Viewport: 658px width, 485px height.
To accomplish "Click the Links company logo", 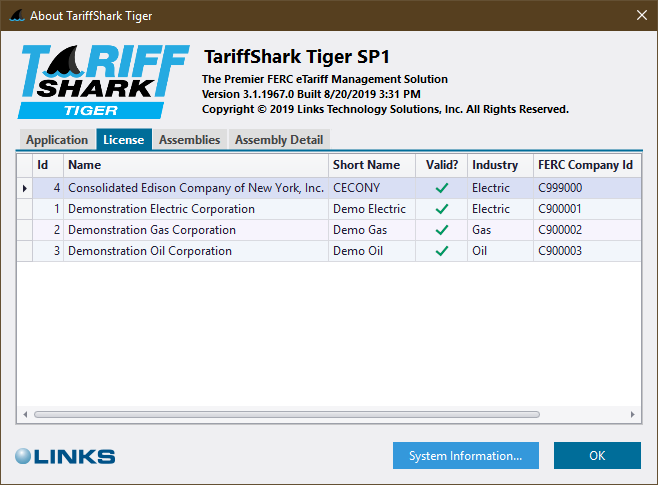I will click(65, 456).
